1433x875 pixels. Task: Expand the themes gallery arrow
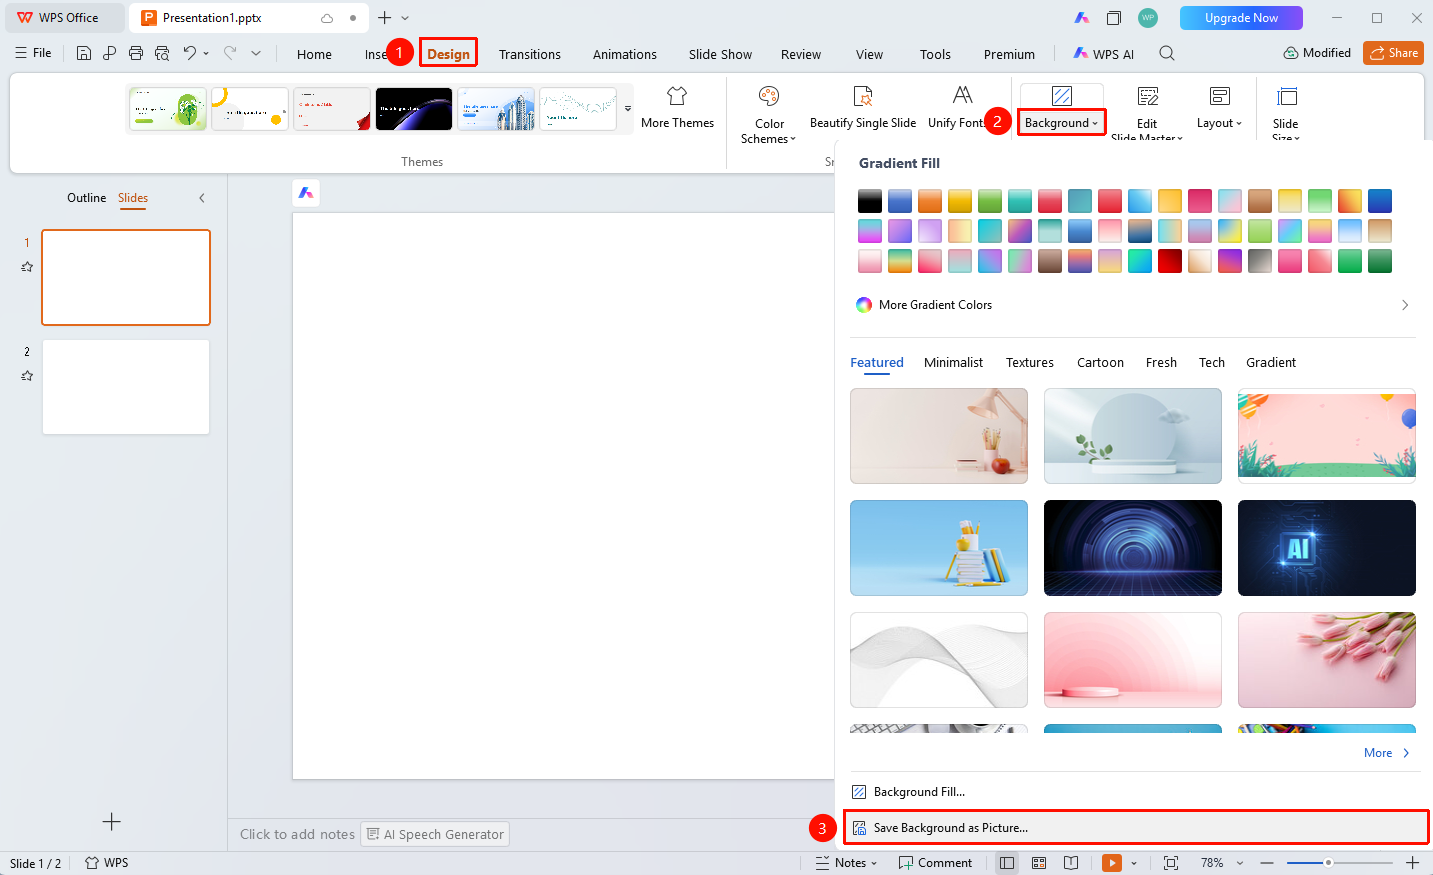coord(628,109)
